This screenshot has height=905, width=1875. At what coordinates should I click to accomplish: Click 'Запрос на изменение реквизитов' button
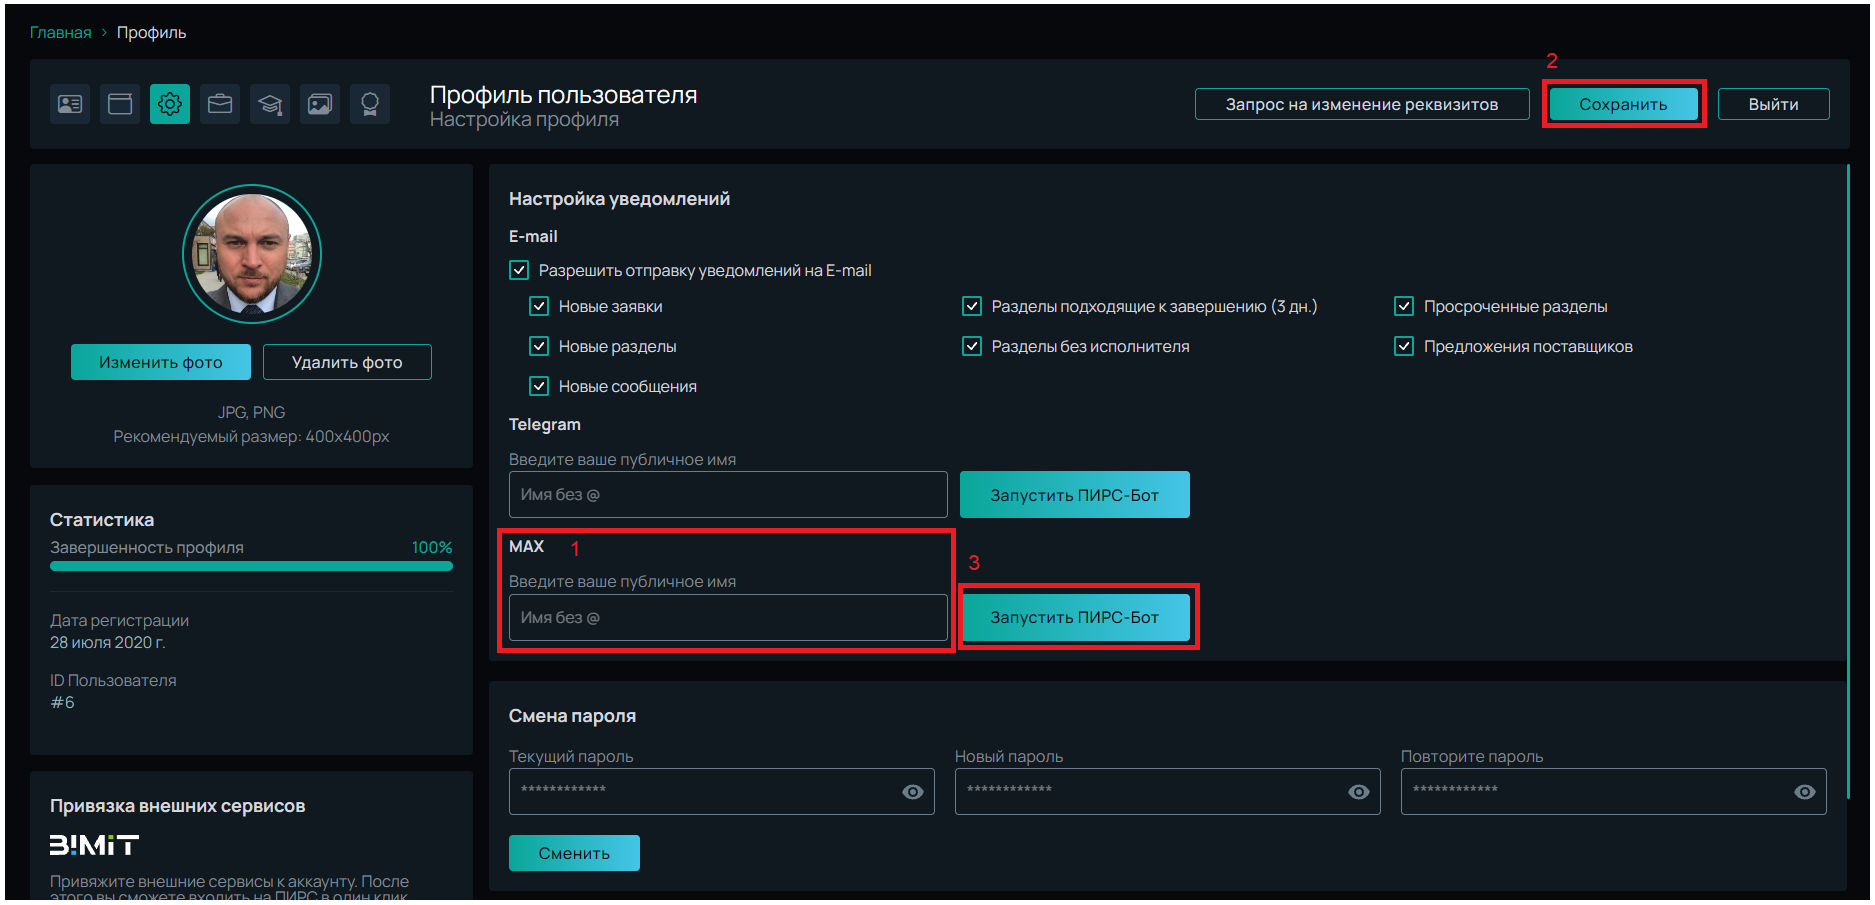(x=1361, y=104)
